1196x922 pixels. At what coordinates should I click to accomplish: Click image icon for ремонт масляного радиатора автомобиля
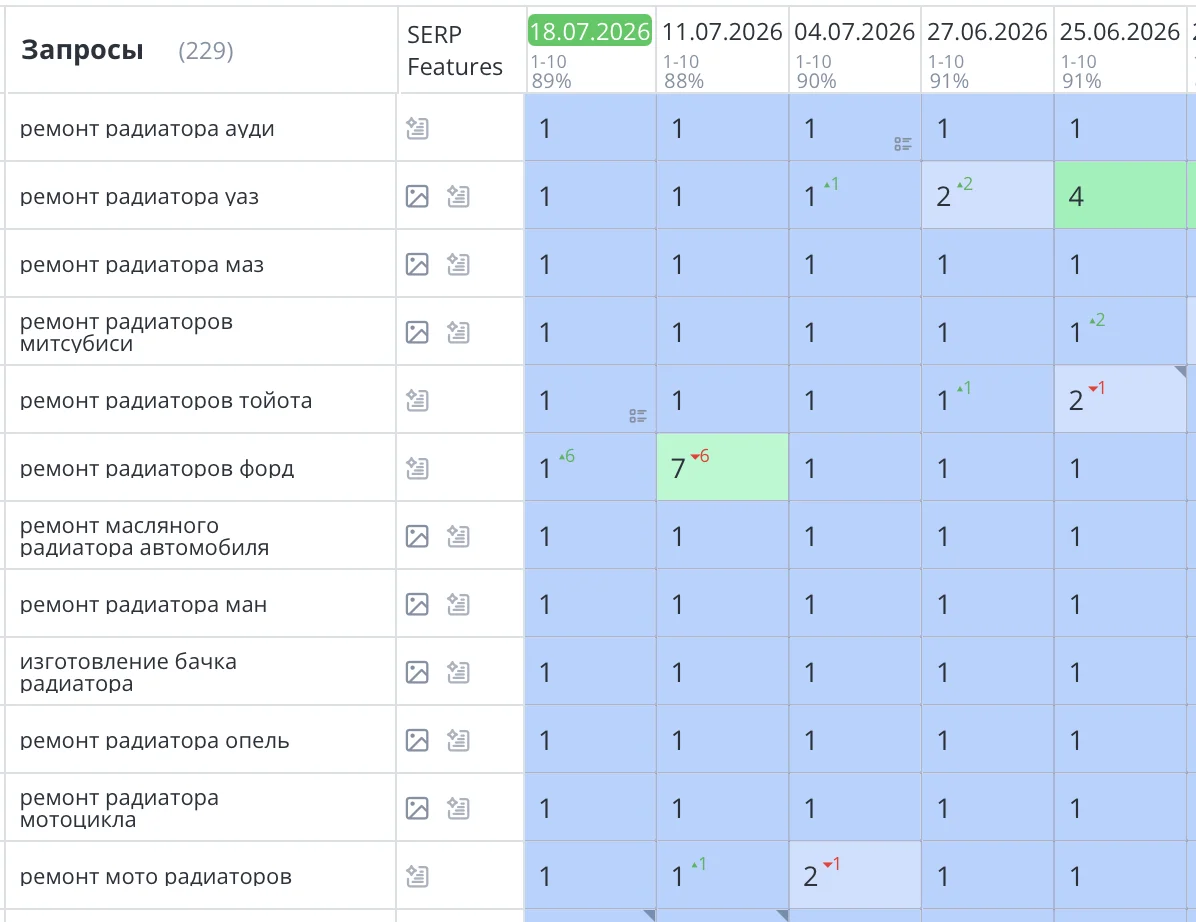pos(417,536)
